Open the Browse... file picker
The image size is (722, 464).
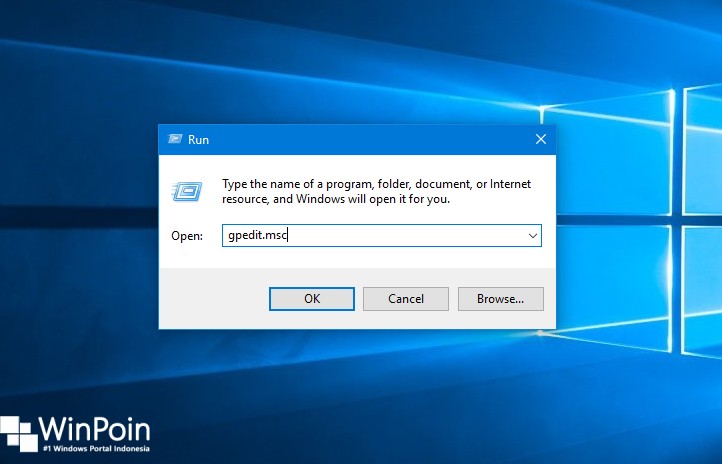point(501,299)
